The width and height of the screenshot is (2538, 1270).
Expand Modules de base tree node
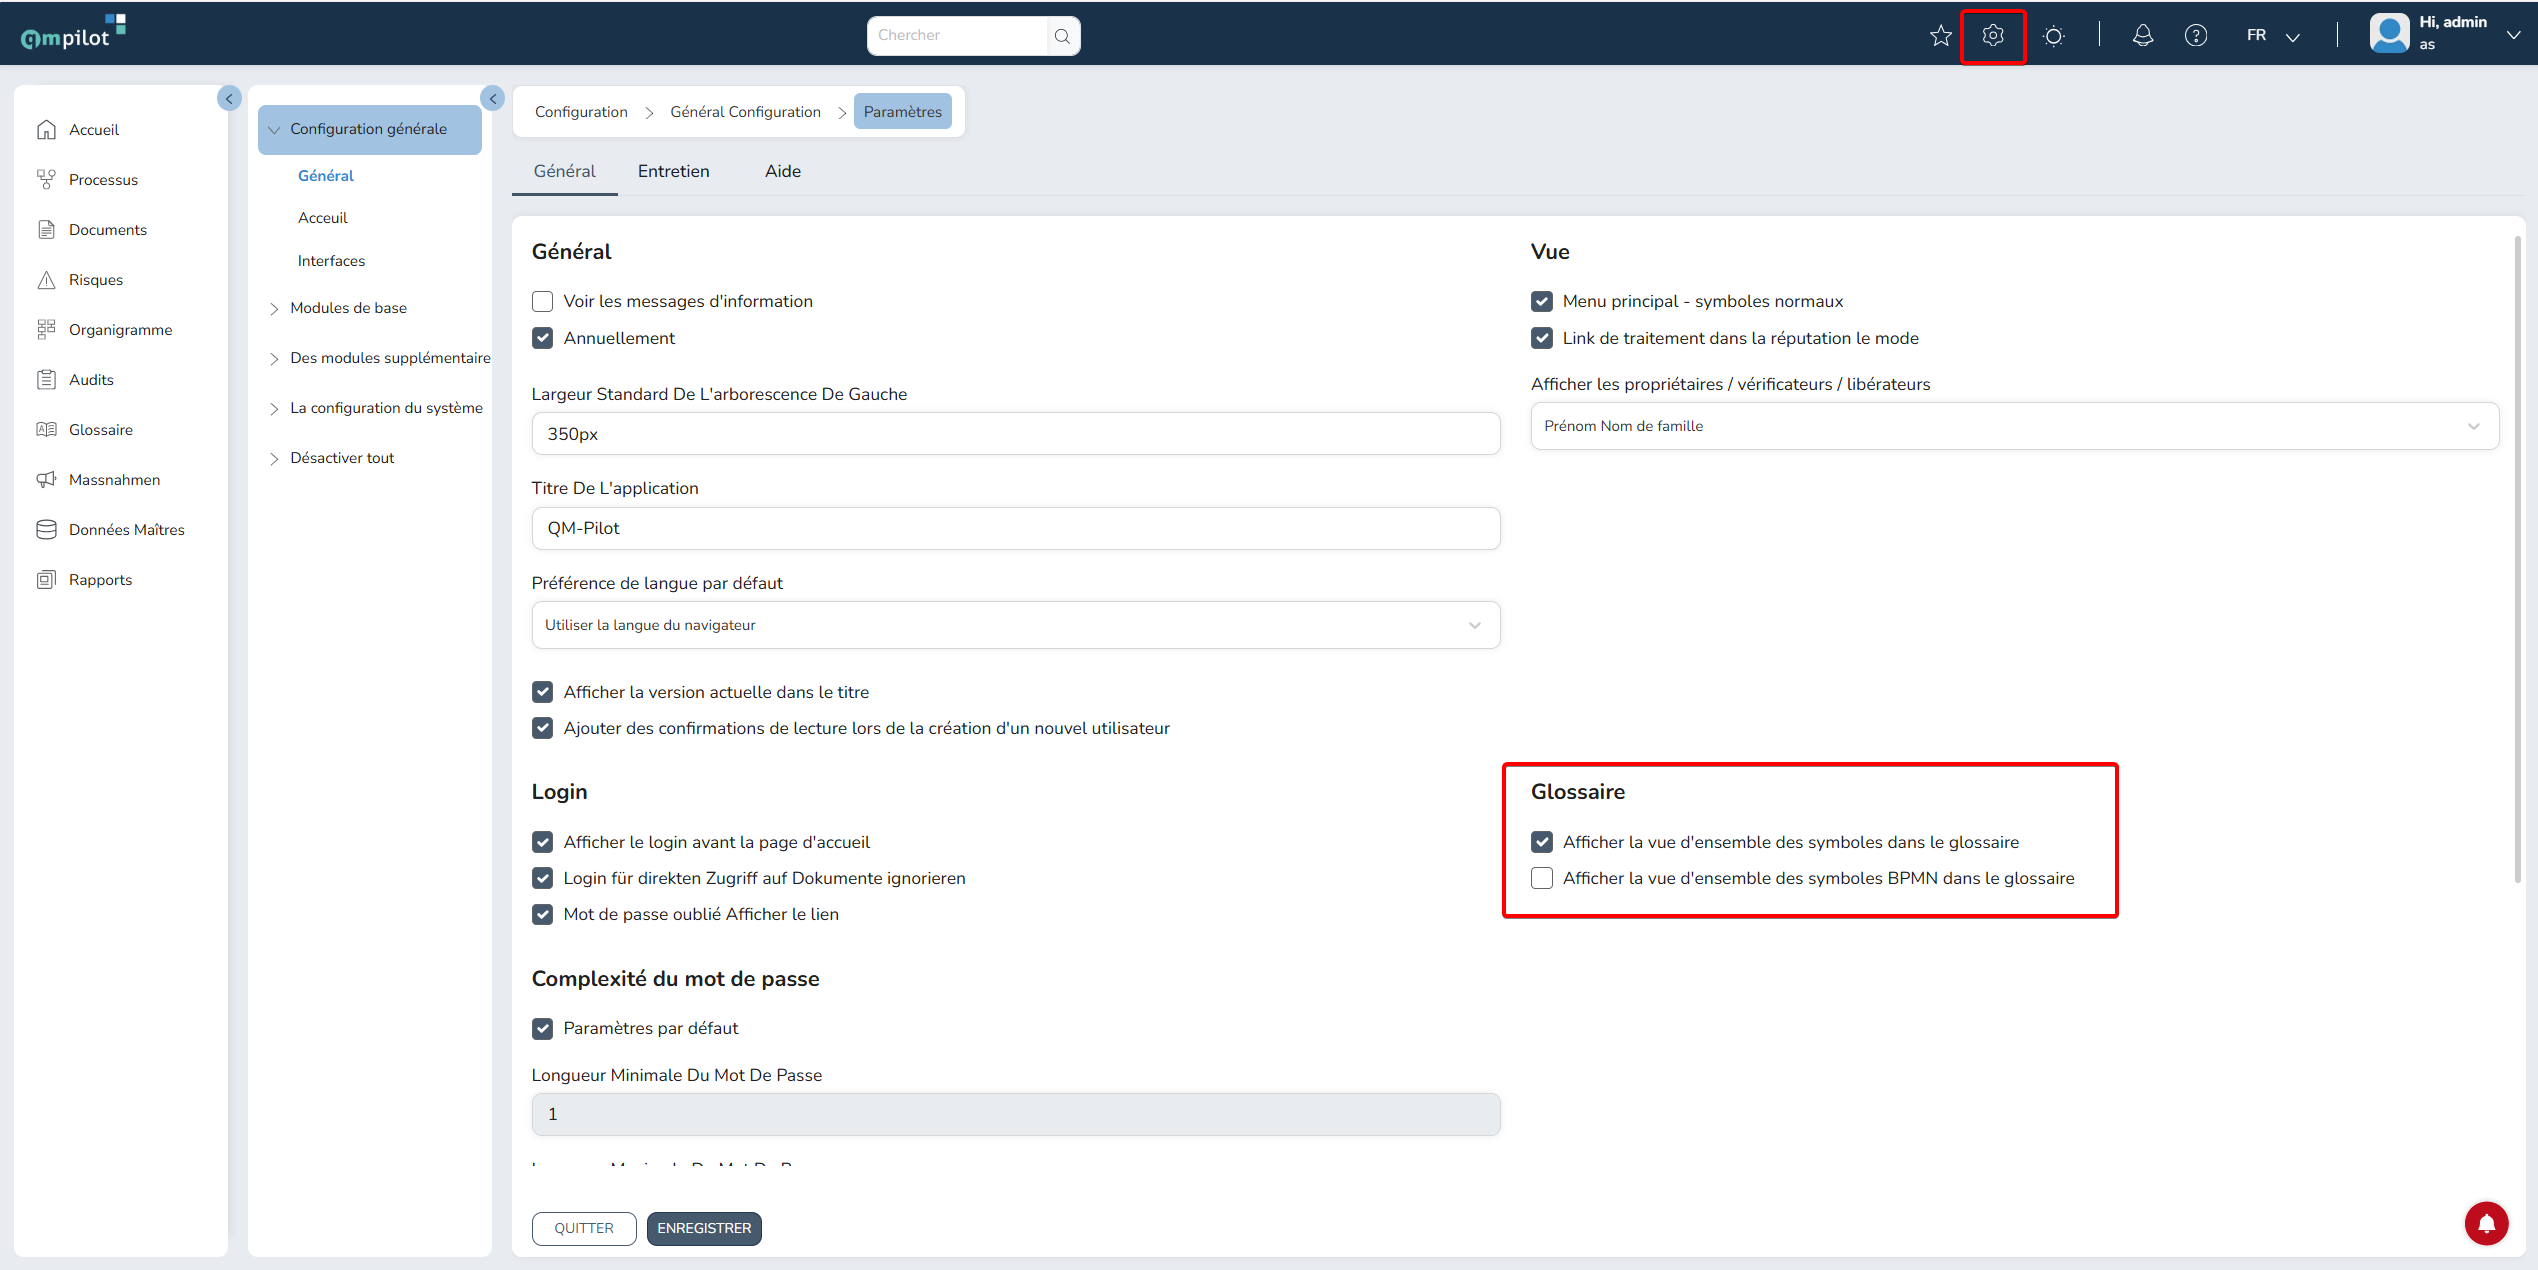(x=274, y=309)
